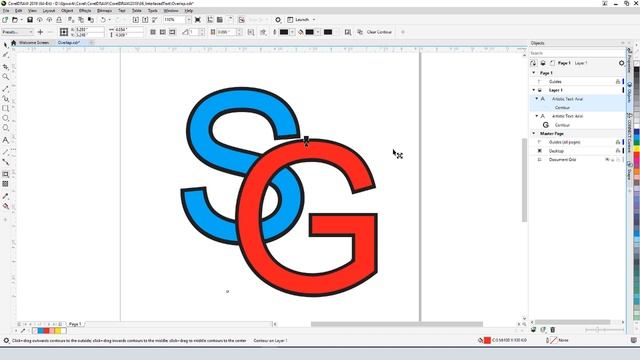The height and width of the screenshot is (360, 640).
Task: Toggle show object properties view in Objects docker
Action: point(533,63)
